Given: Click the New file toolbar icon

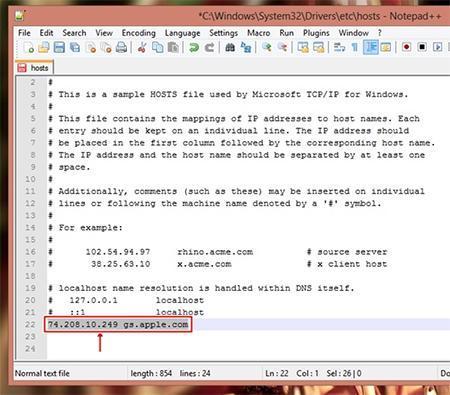Looking at the screenshot, I should pyautogui.click(x=28, y=48).
